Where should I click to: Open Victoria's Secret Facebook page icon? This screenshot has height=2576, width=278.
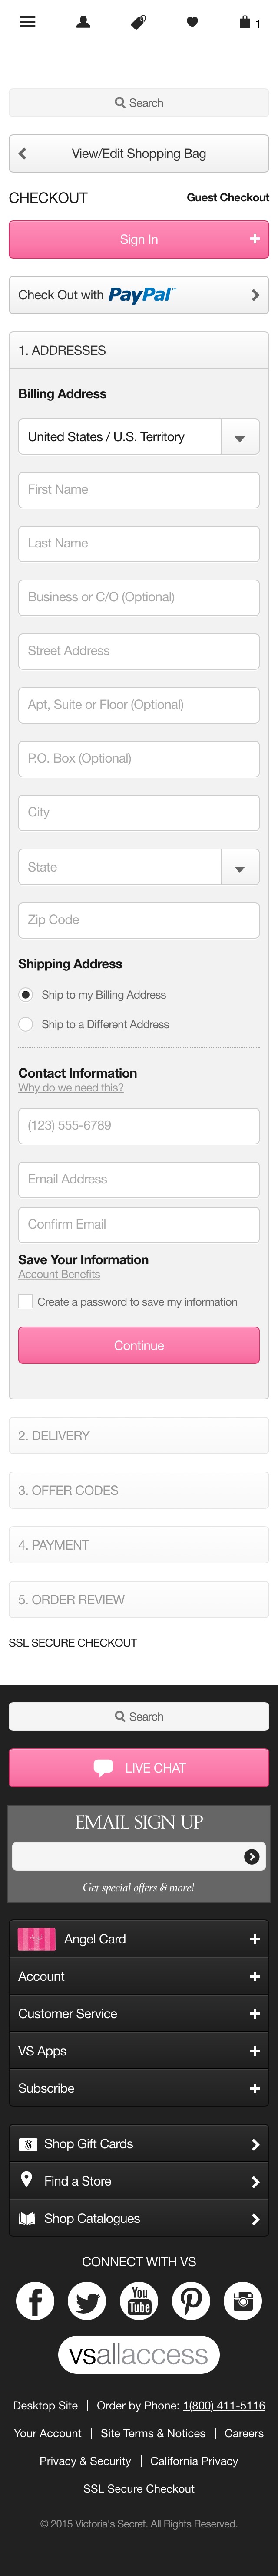tap(35, 2301)
